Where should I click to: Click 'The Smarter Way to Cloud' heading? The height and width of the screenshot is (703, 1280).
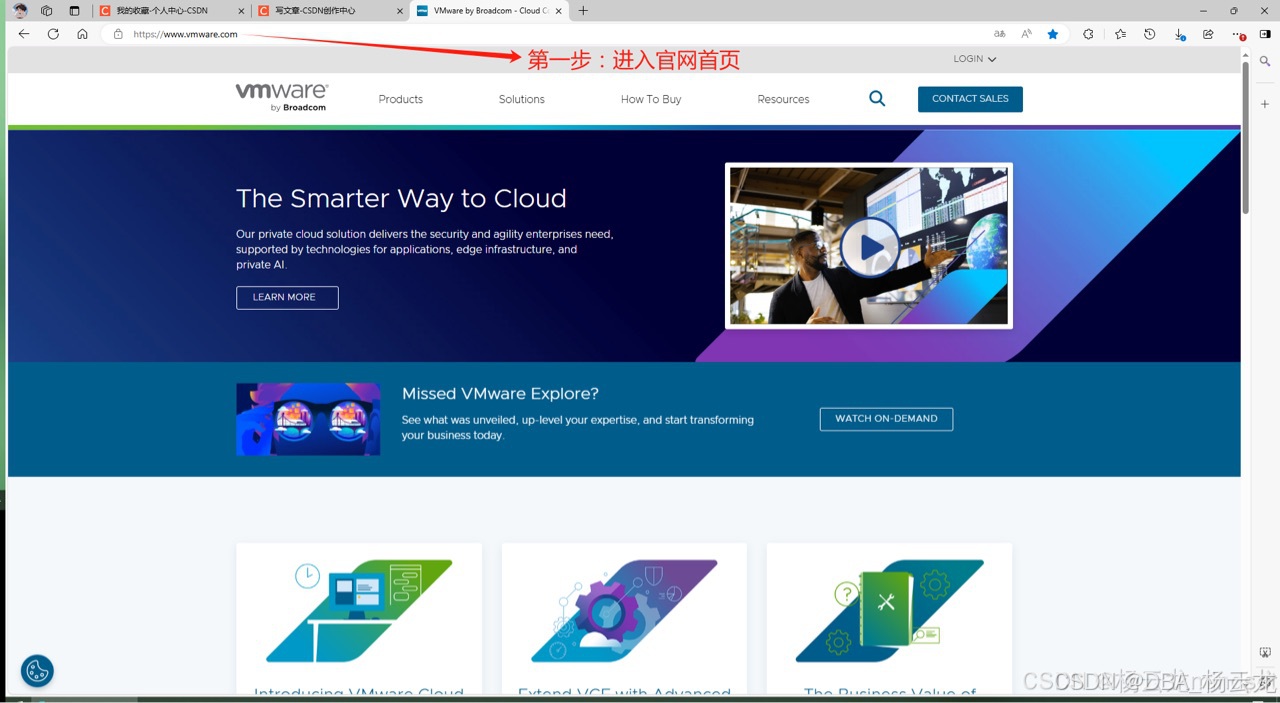click(x=401, y=199)
